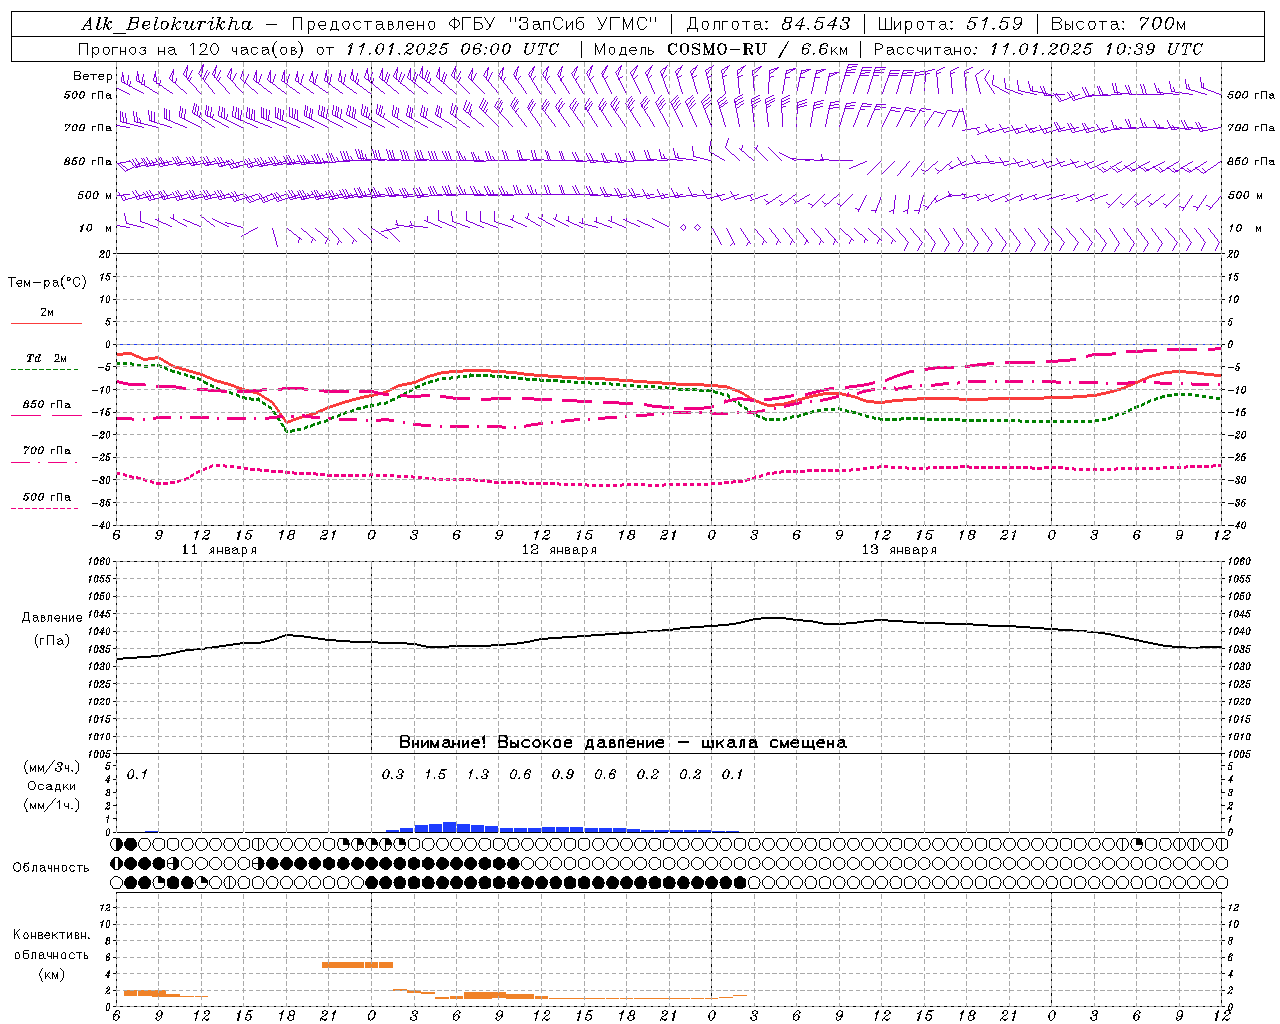The width and height of the screenshot is (1280, 1024).
Task: Select the model name COSMO-RU / 6.6км
Action: pos(758,49)
